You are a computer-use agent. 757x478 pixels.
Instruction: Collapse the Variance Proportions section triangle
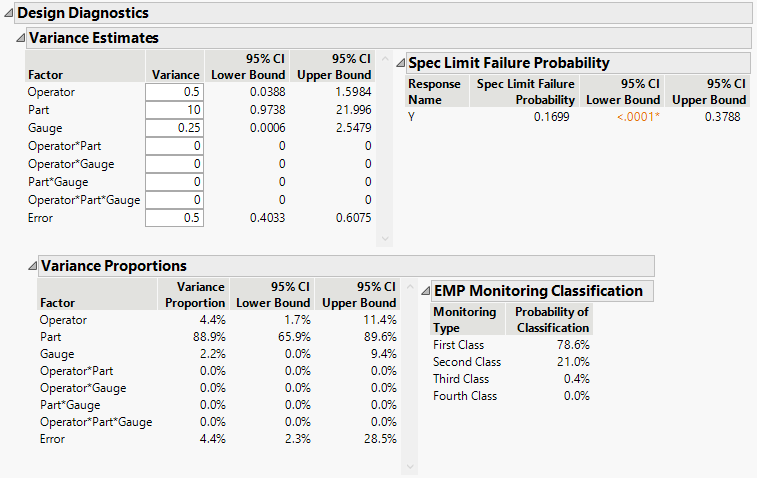[x=32, y=266]
